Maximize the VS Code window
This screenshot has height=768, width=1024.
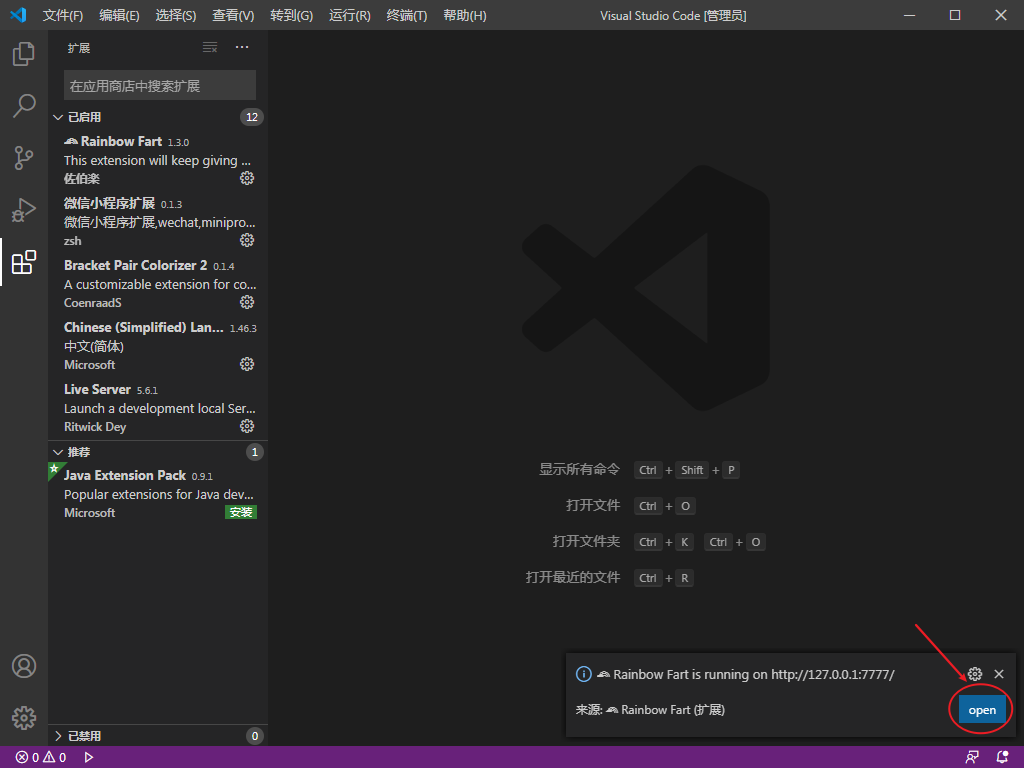[x=955, y=15]
